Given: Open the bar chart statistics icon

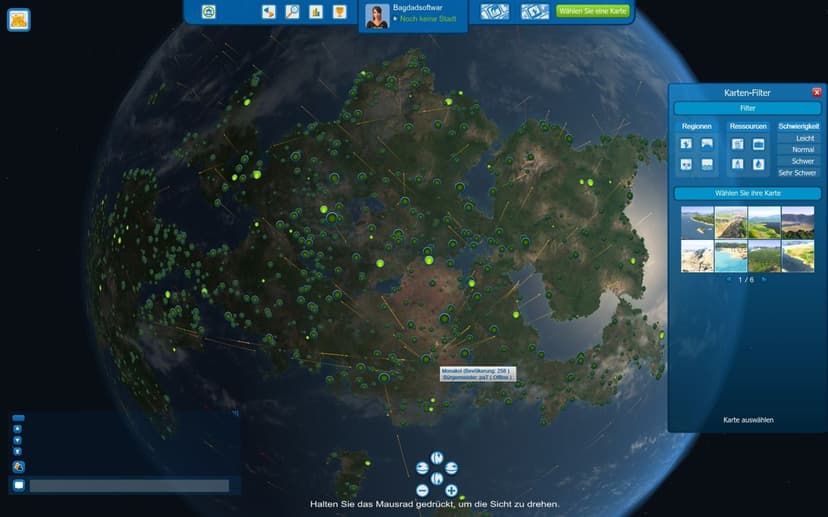Looking at the screenshot, I should pyautogui.click(x=316, y=12).
